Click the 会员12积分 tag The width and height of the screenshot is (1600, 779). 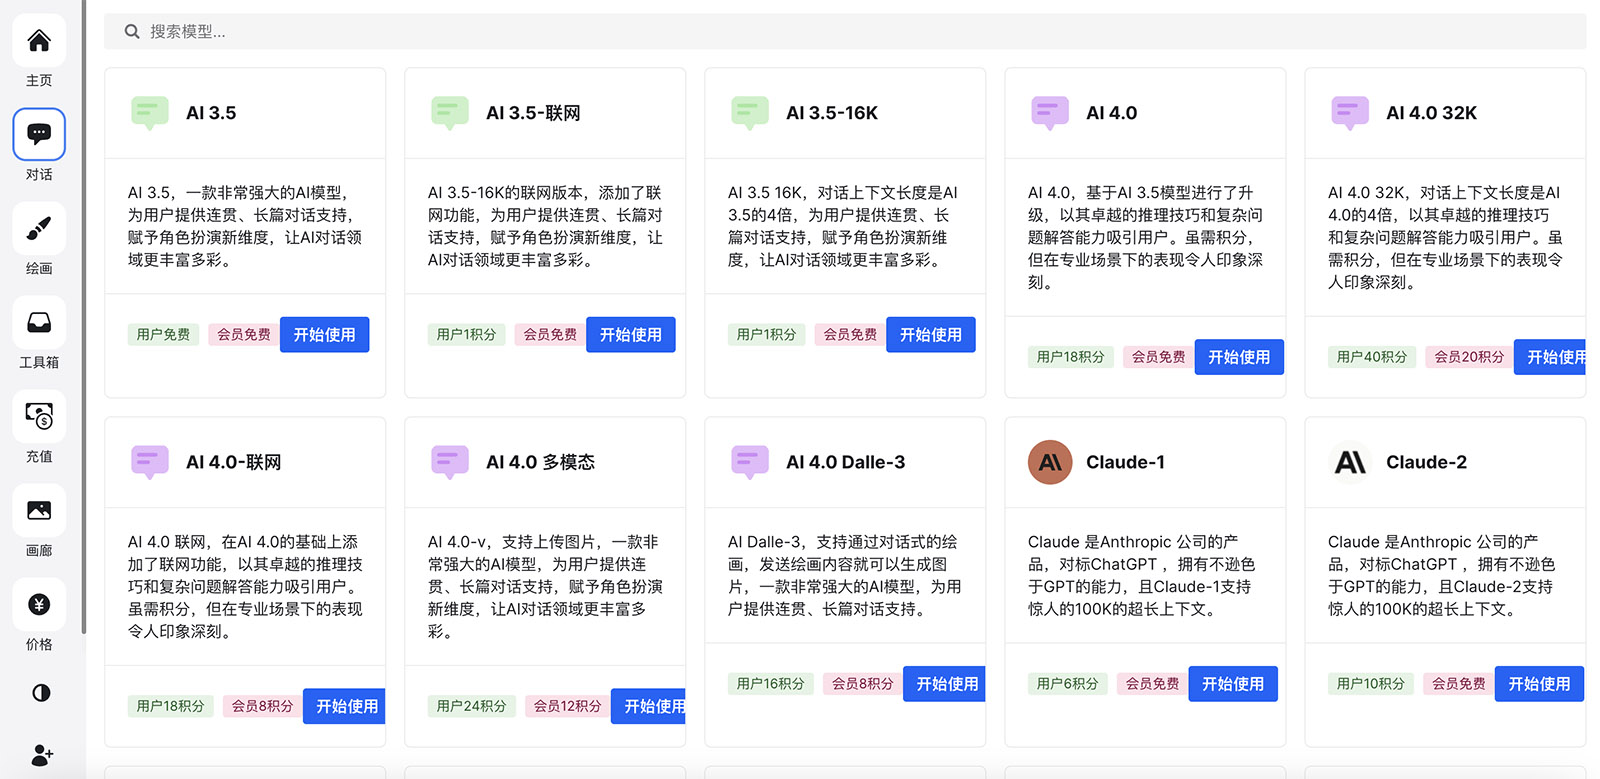click(x=567, y=706)
